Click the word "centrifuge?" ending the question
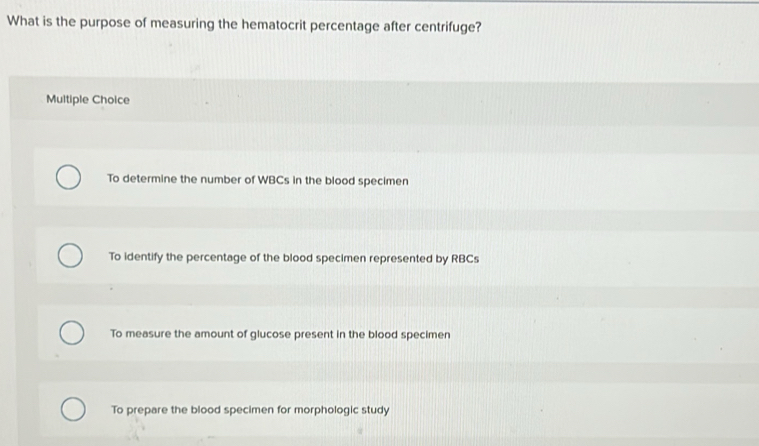Image resolution: width=759 pixels, height=446 pixels. (449, 25)
